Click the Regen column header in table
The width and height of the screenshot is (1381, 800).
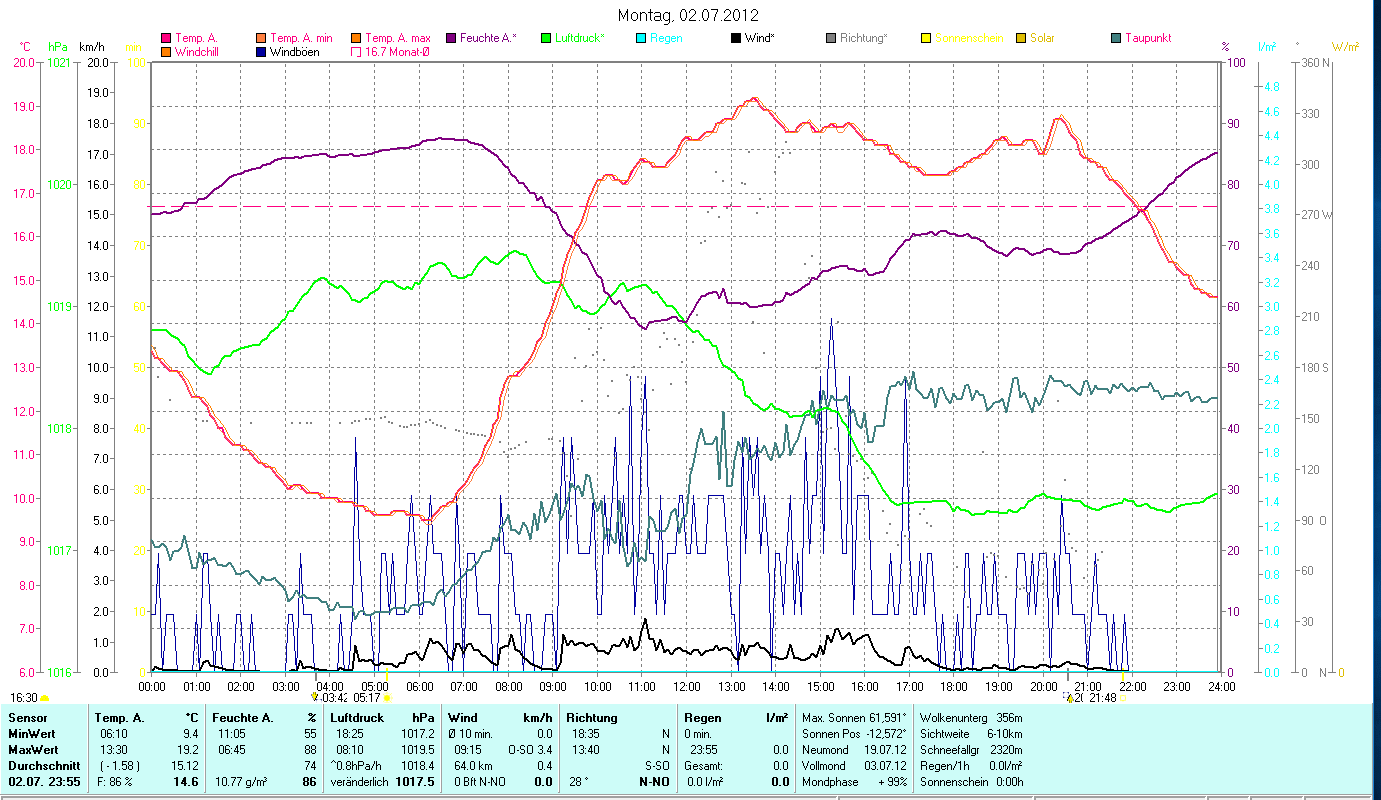coord(703,718)
